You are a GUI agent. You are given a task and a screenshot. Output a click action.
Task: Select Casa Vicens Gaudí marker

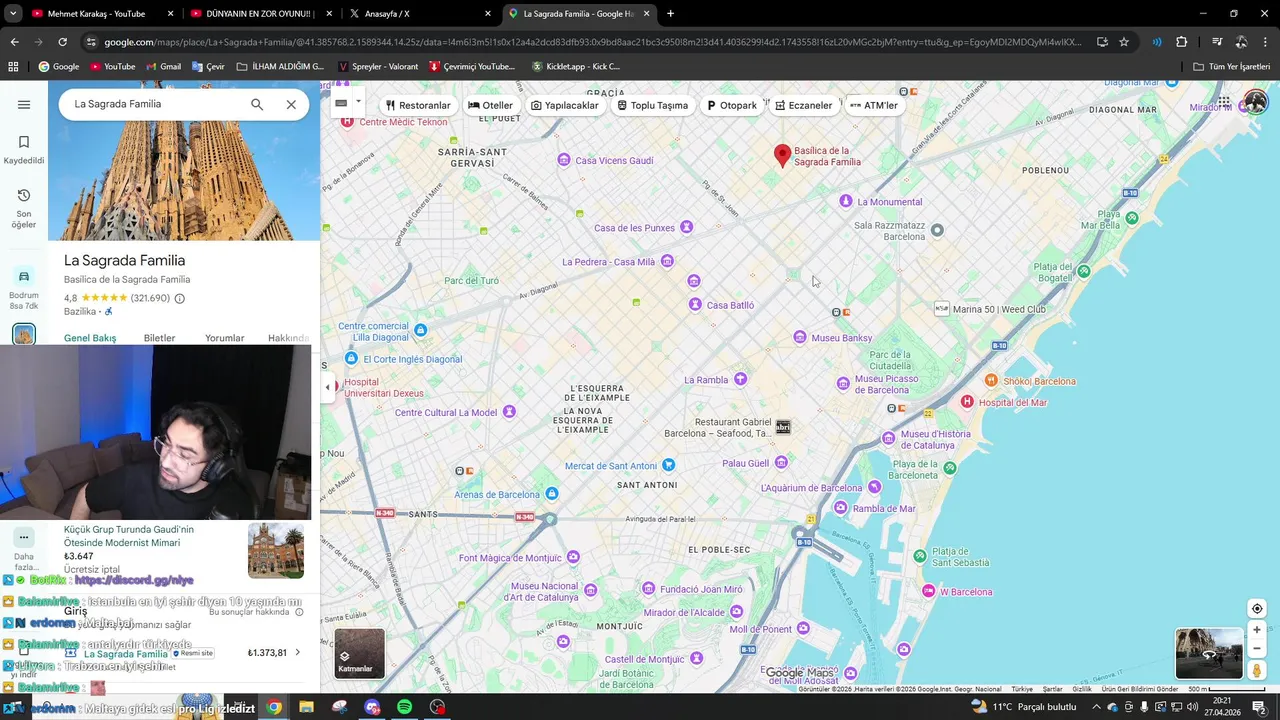point(564,160)
